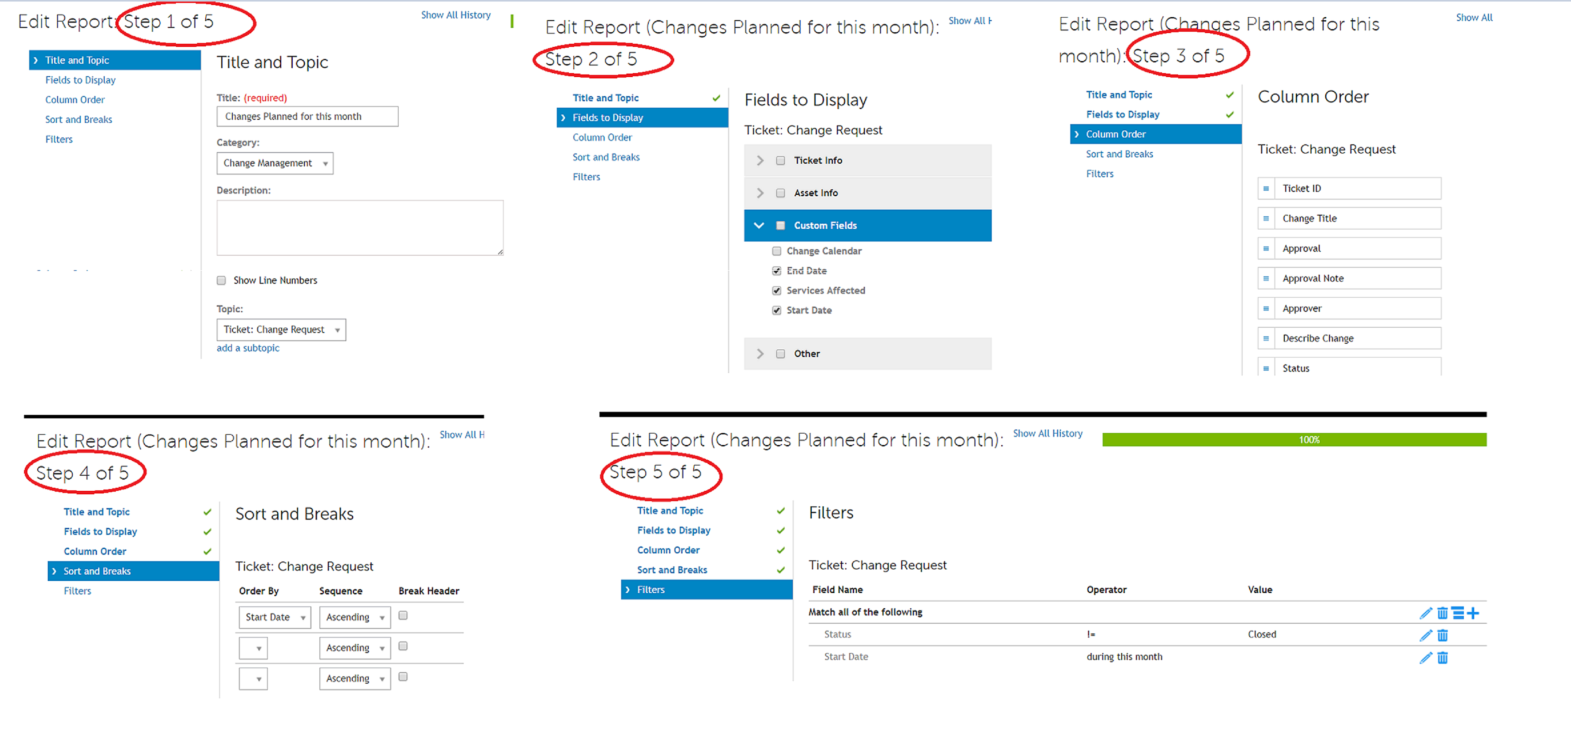Check the Change Calendar custom field
This screenshot has width=1571, height=750.
(777, 251)
